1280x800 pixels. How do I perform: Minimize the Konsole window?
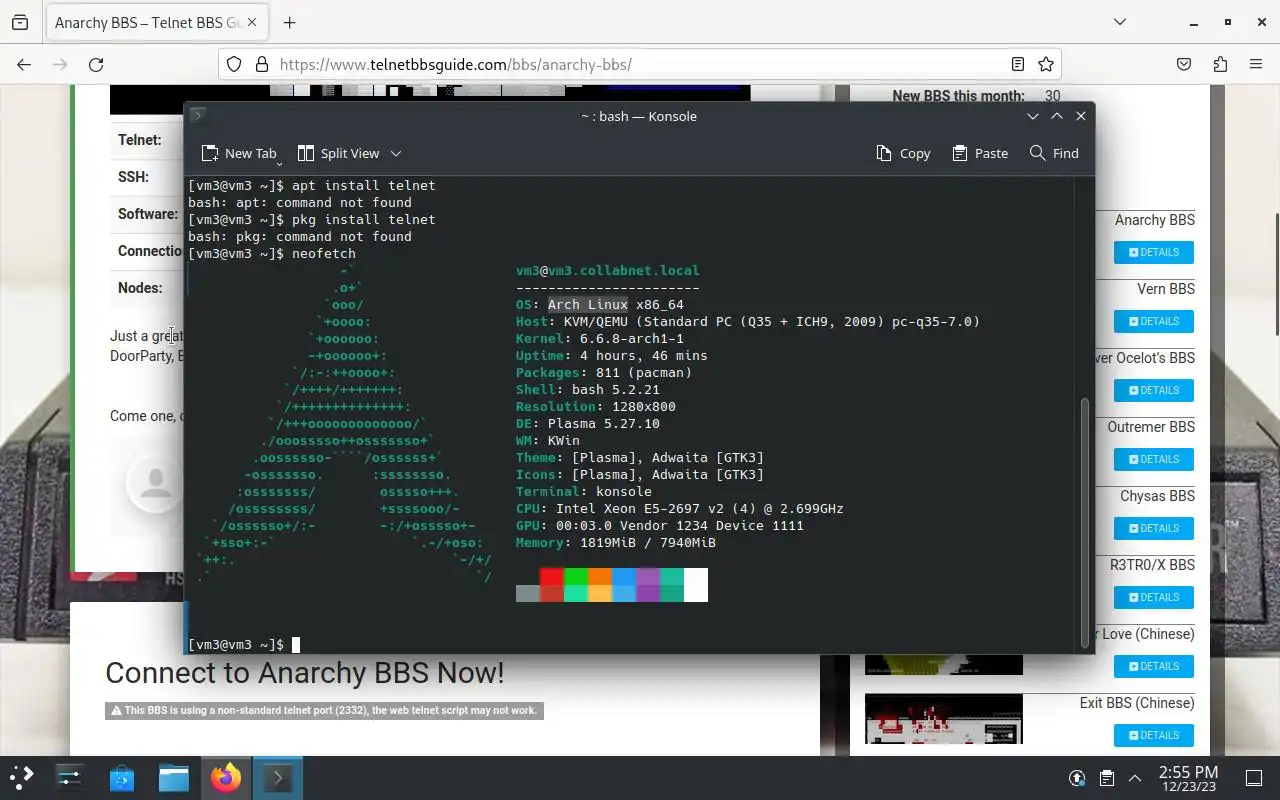coord(1033,116)
